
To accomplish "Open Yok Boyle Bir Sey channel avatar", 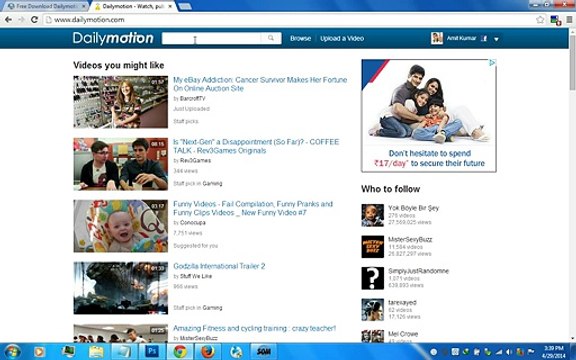I will [x=372, y=215].
